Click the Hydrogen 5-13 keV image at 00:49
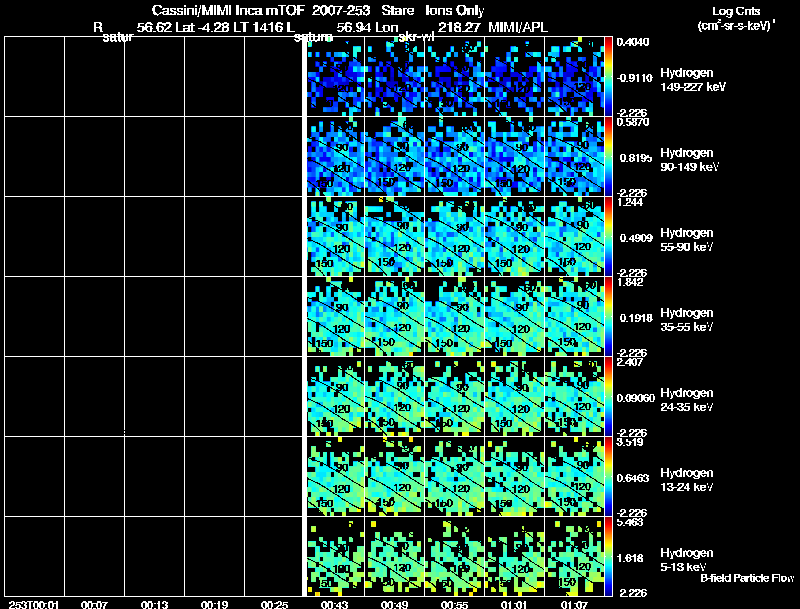800x609 pixels. point(394,557)
